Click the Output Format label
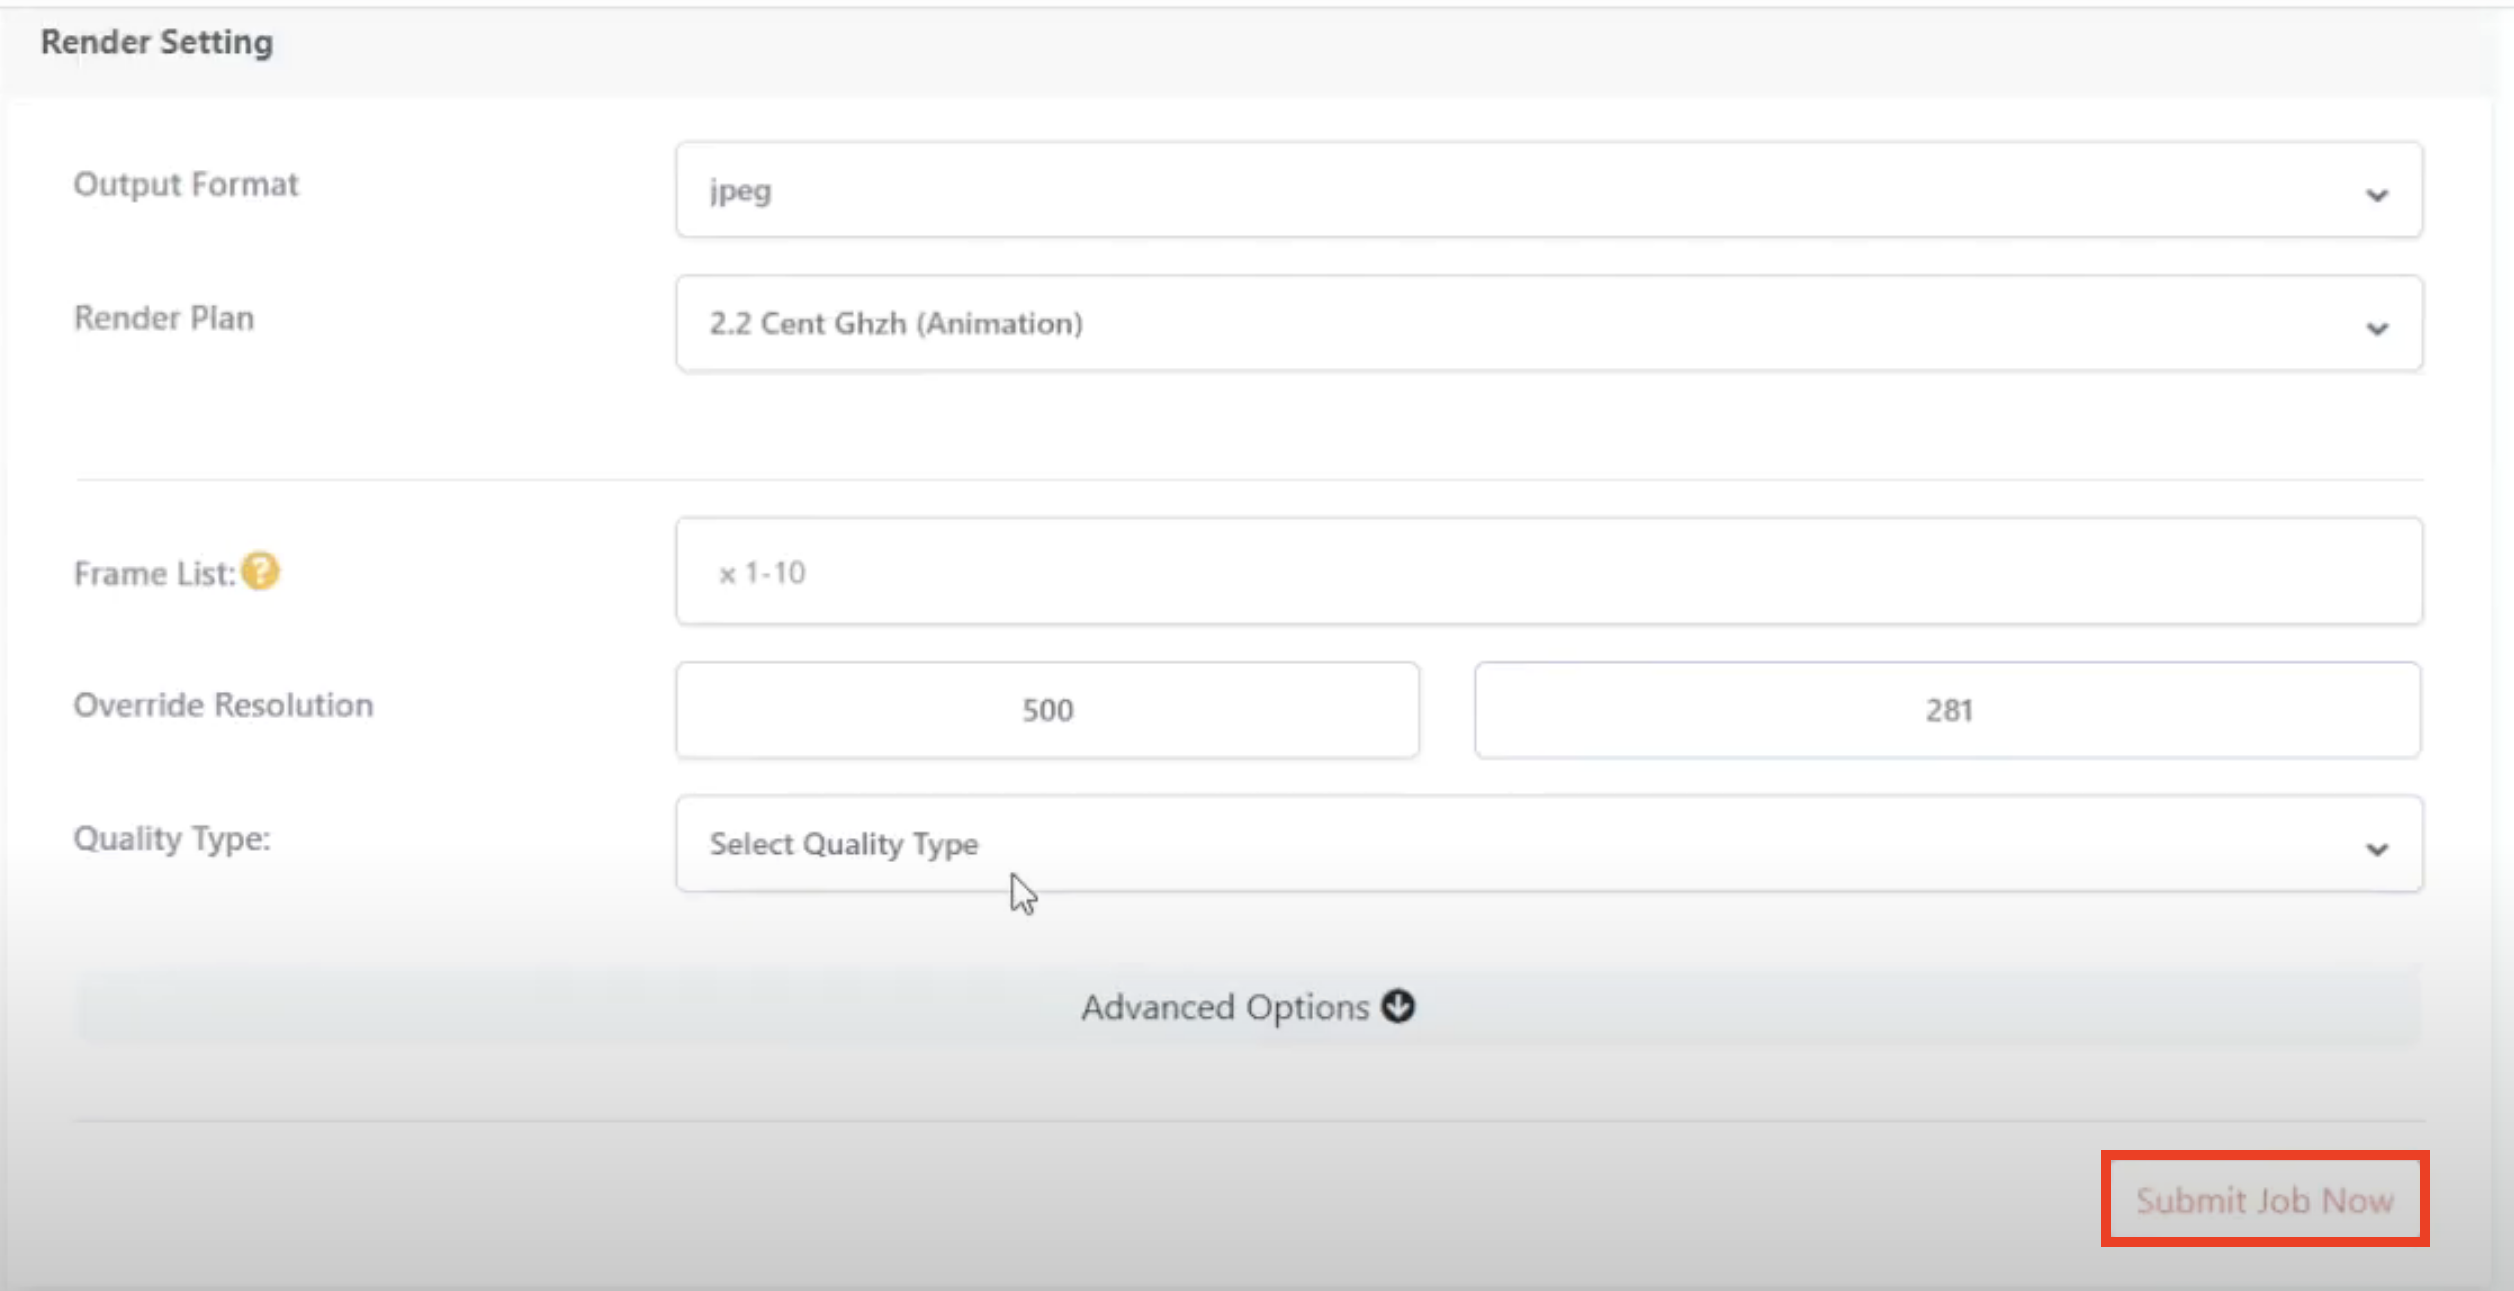The image size is (2514, 1291). 186,185
